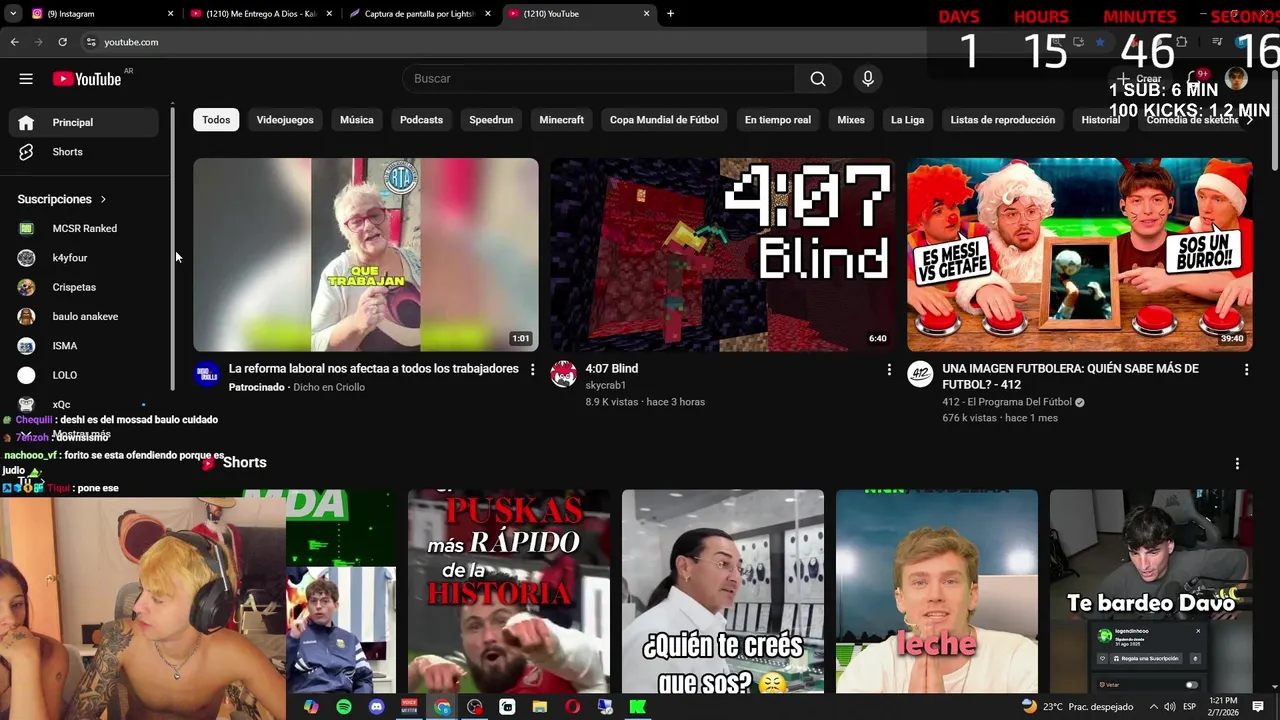Switch to Me Entrego A Dios tab
This screenshot has height=720, width=1280.
pyautogui.click(x=260, y=14)
